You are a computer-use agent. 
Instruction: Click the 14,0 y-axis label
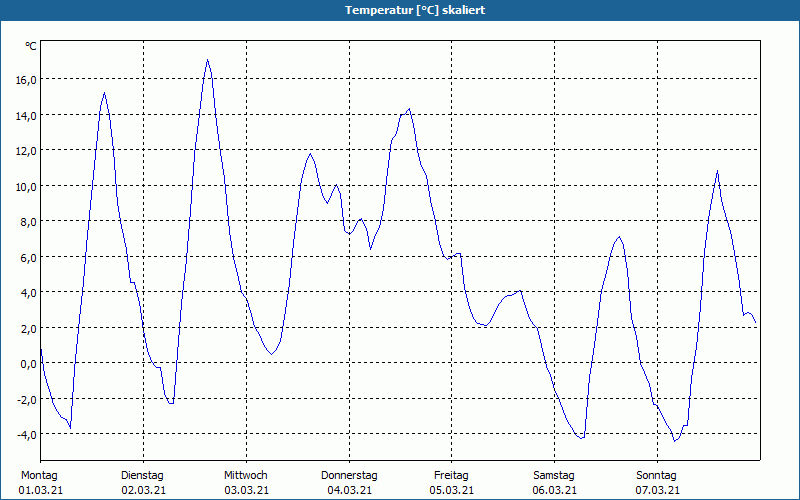coord(28,115)
